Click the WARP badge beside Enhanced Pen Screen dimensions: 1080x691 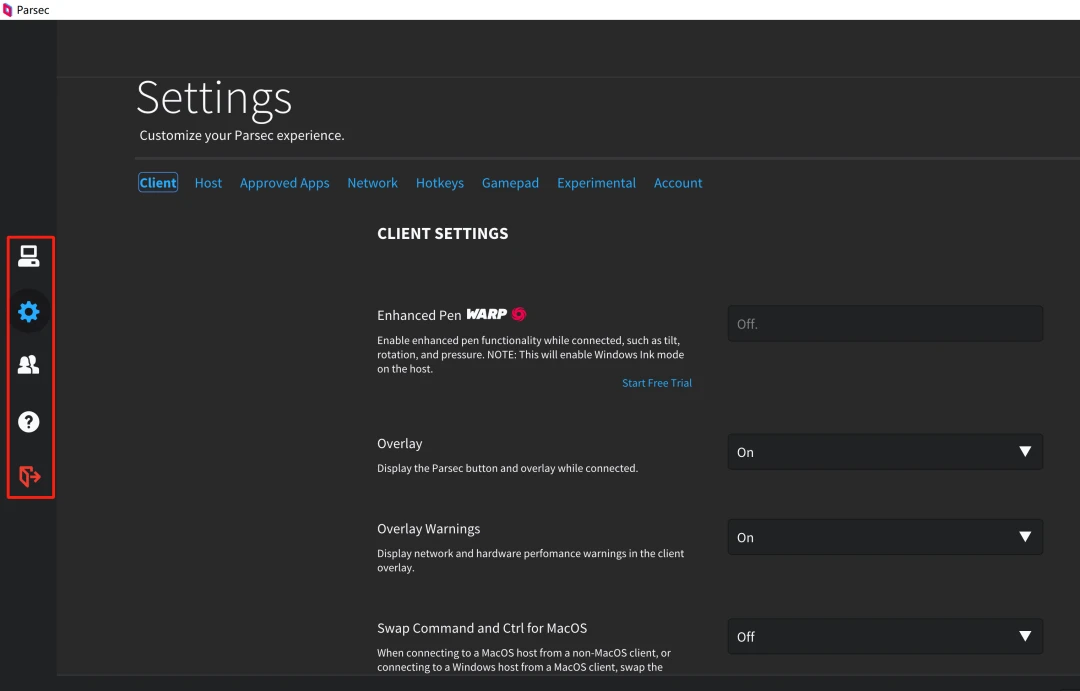487,314
